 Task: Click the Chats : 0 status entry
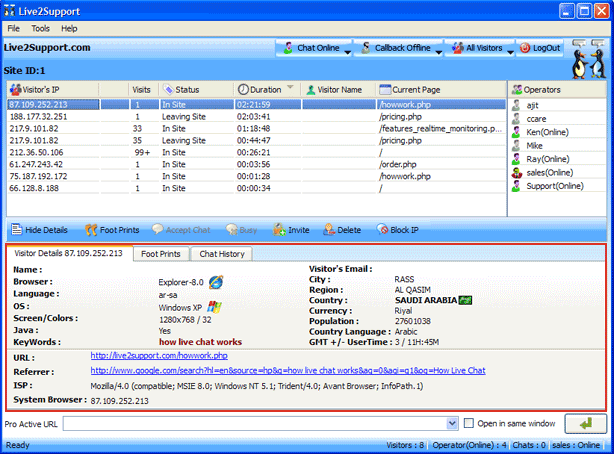(x=529, y=445)
